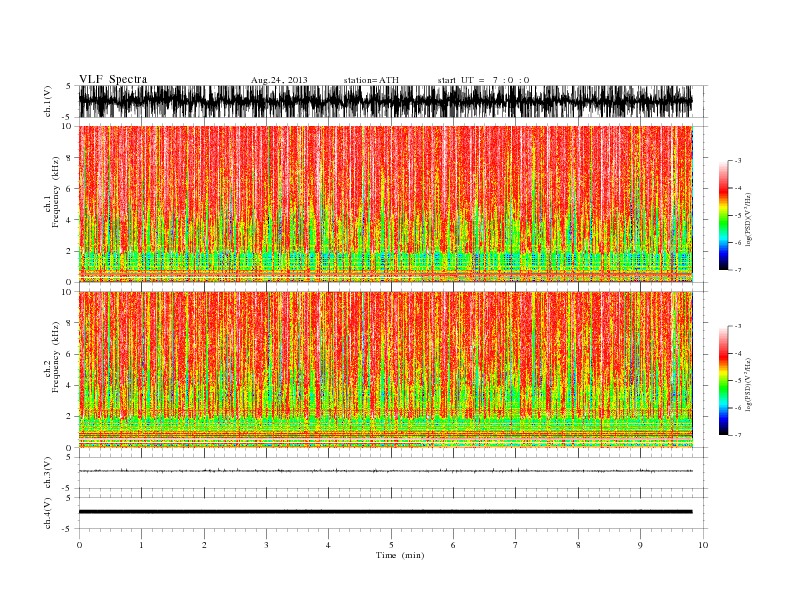This screenshot has width=792, height=612.
Task: Click the time axis tick label '5'
Action: [391, 545]
